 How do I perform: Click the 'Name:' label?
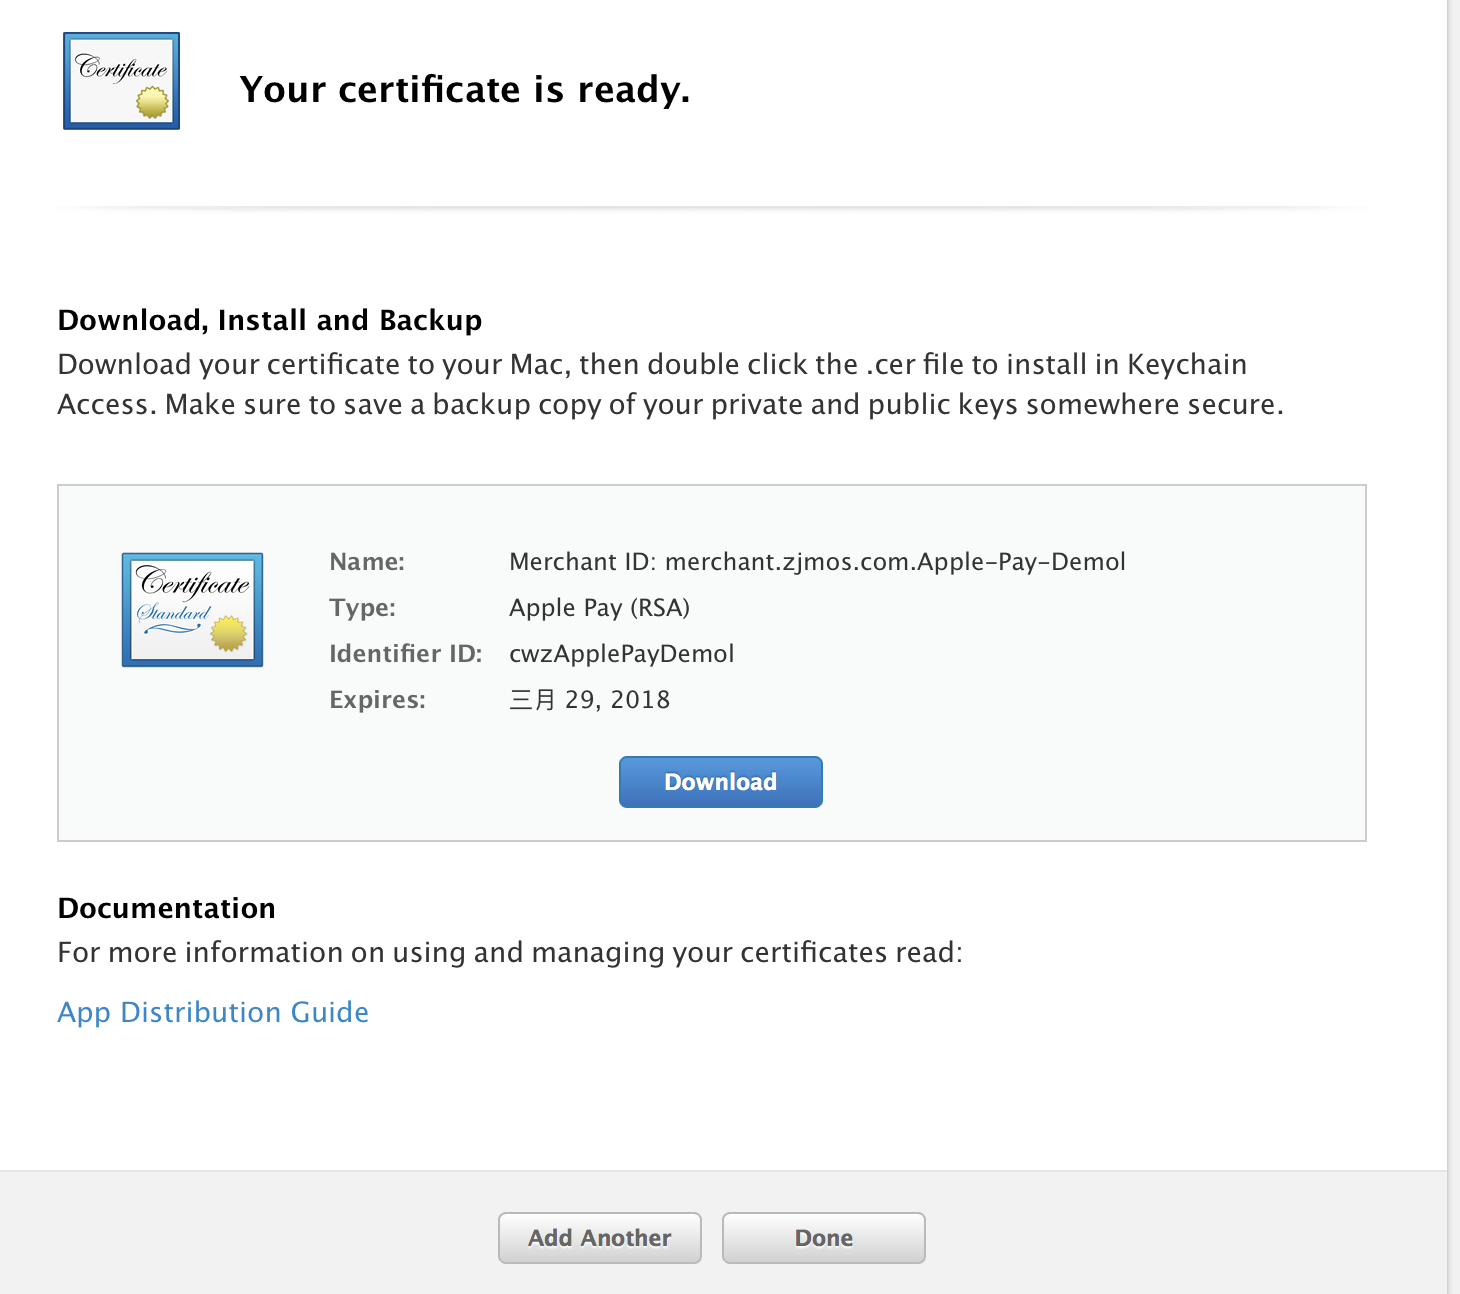[367, 562]
